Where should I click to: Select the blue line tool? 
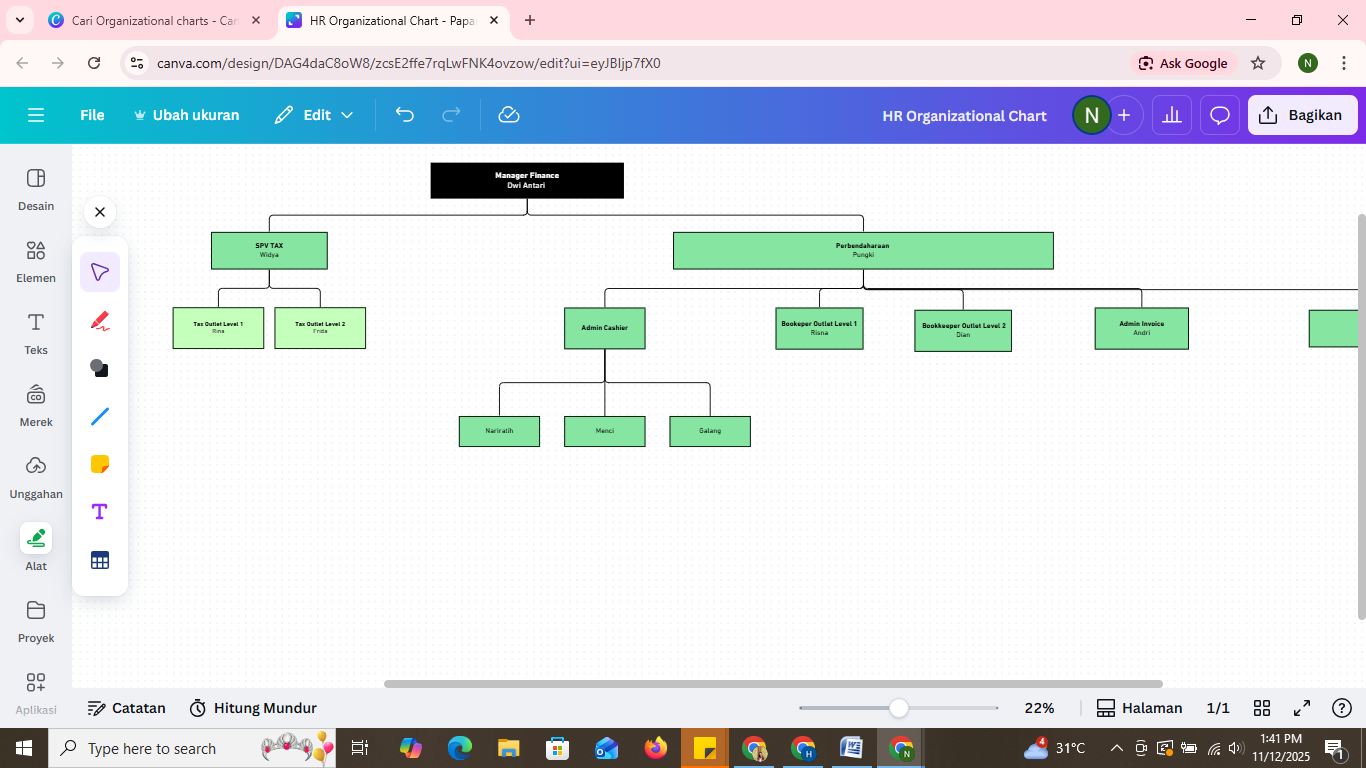100,416
